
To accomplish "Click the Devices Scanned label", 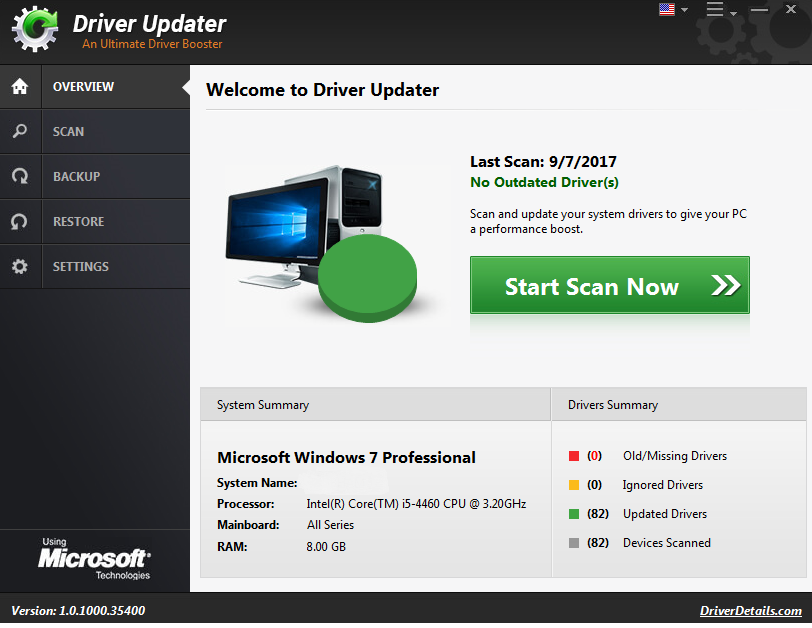I will pos(666,543).
